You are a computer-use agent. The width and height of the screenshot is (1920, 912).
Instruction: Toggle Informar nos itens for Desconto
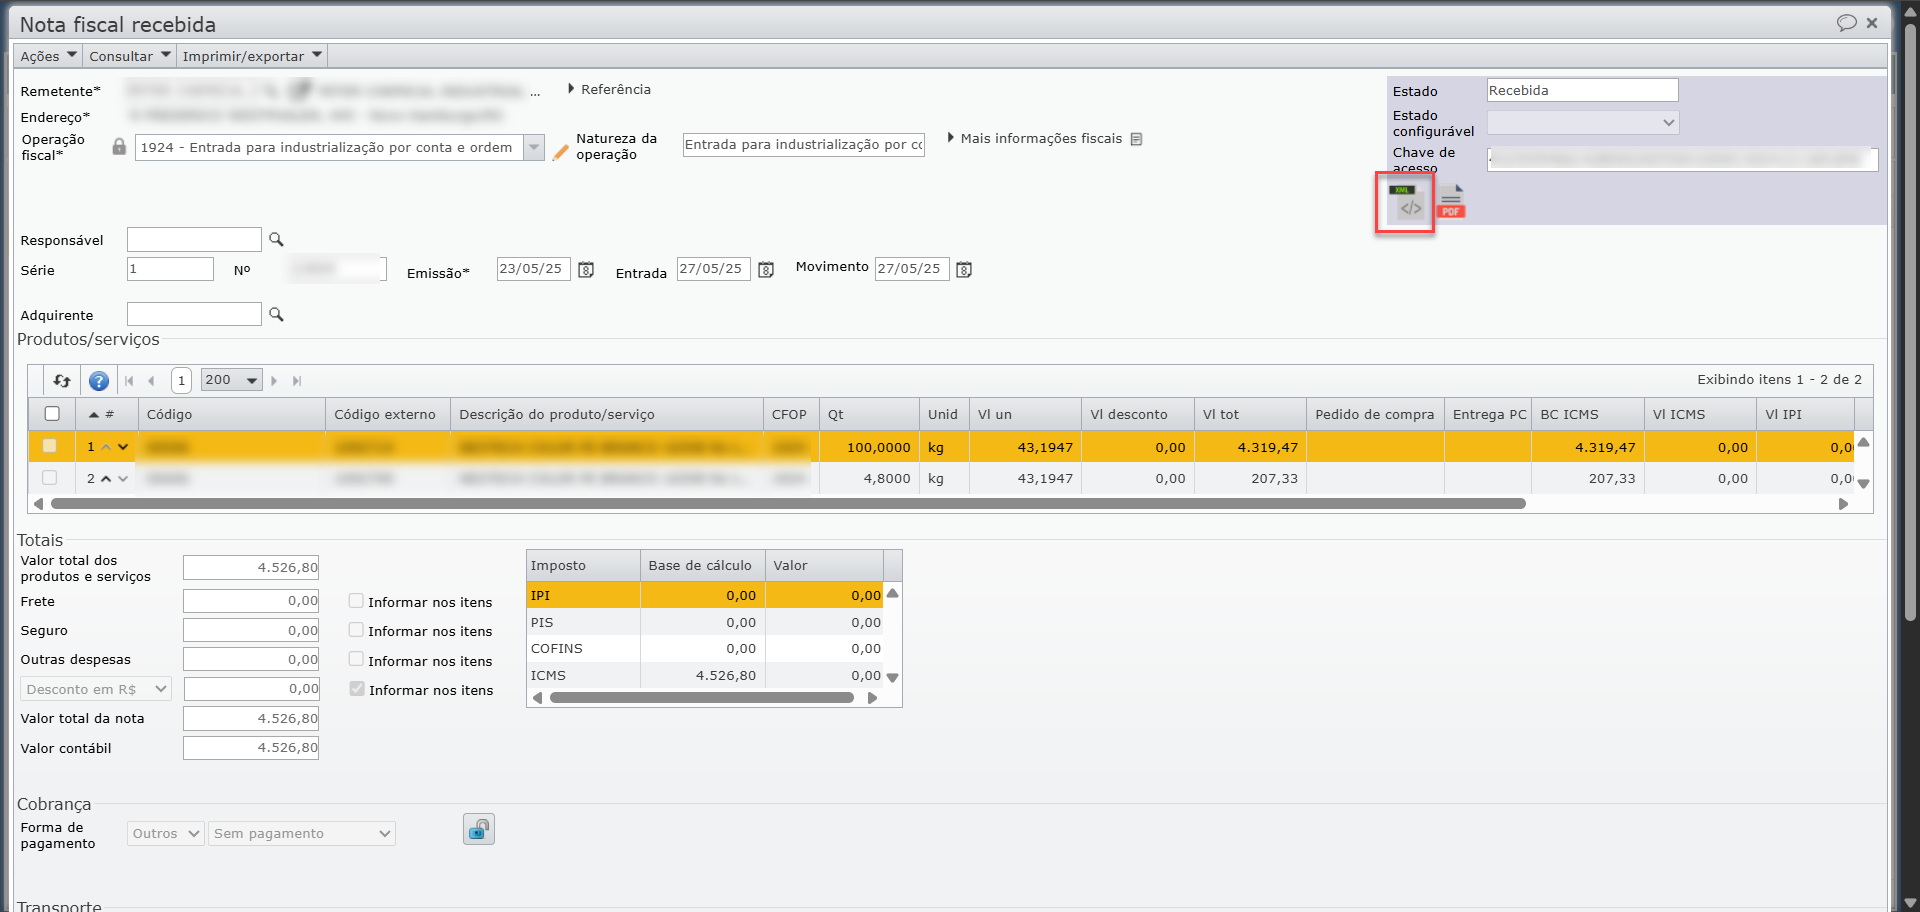[357, 689]
